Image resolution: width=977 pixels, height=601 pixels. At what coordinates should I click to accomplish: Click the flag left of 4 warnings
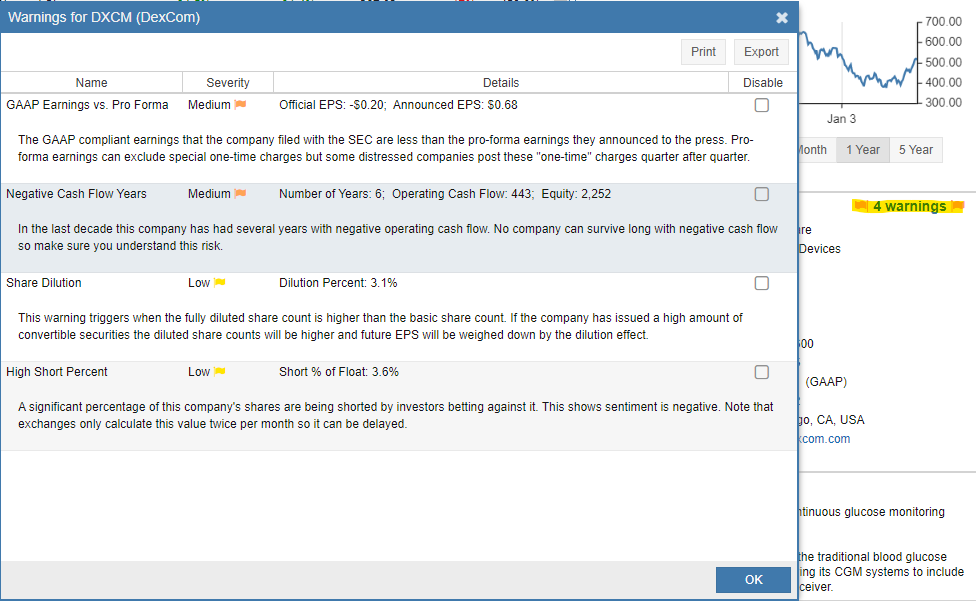(x=860, y=206)
